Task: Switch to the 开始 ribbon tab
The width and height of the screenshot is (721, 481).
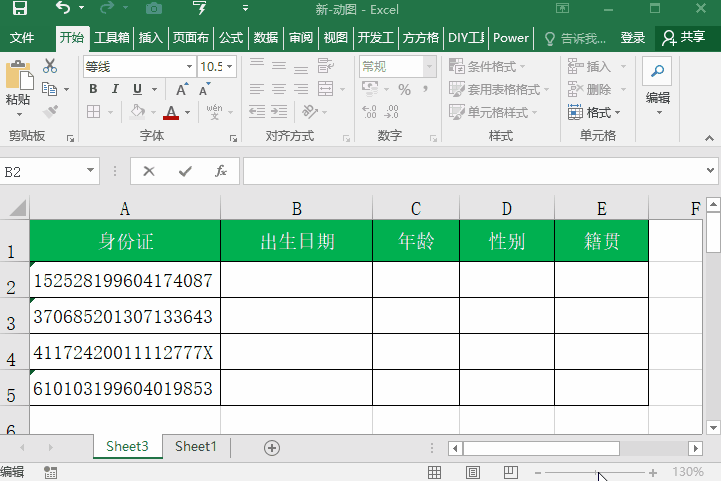Action: [72, 38]
